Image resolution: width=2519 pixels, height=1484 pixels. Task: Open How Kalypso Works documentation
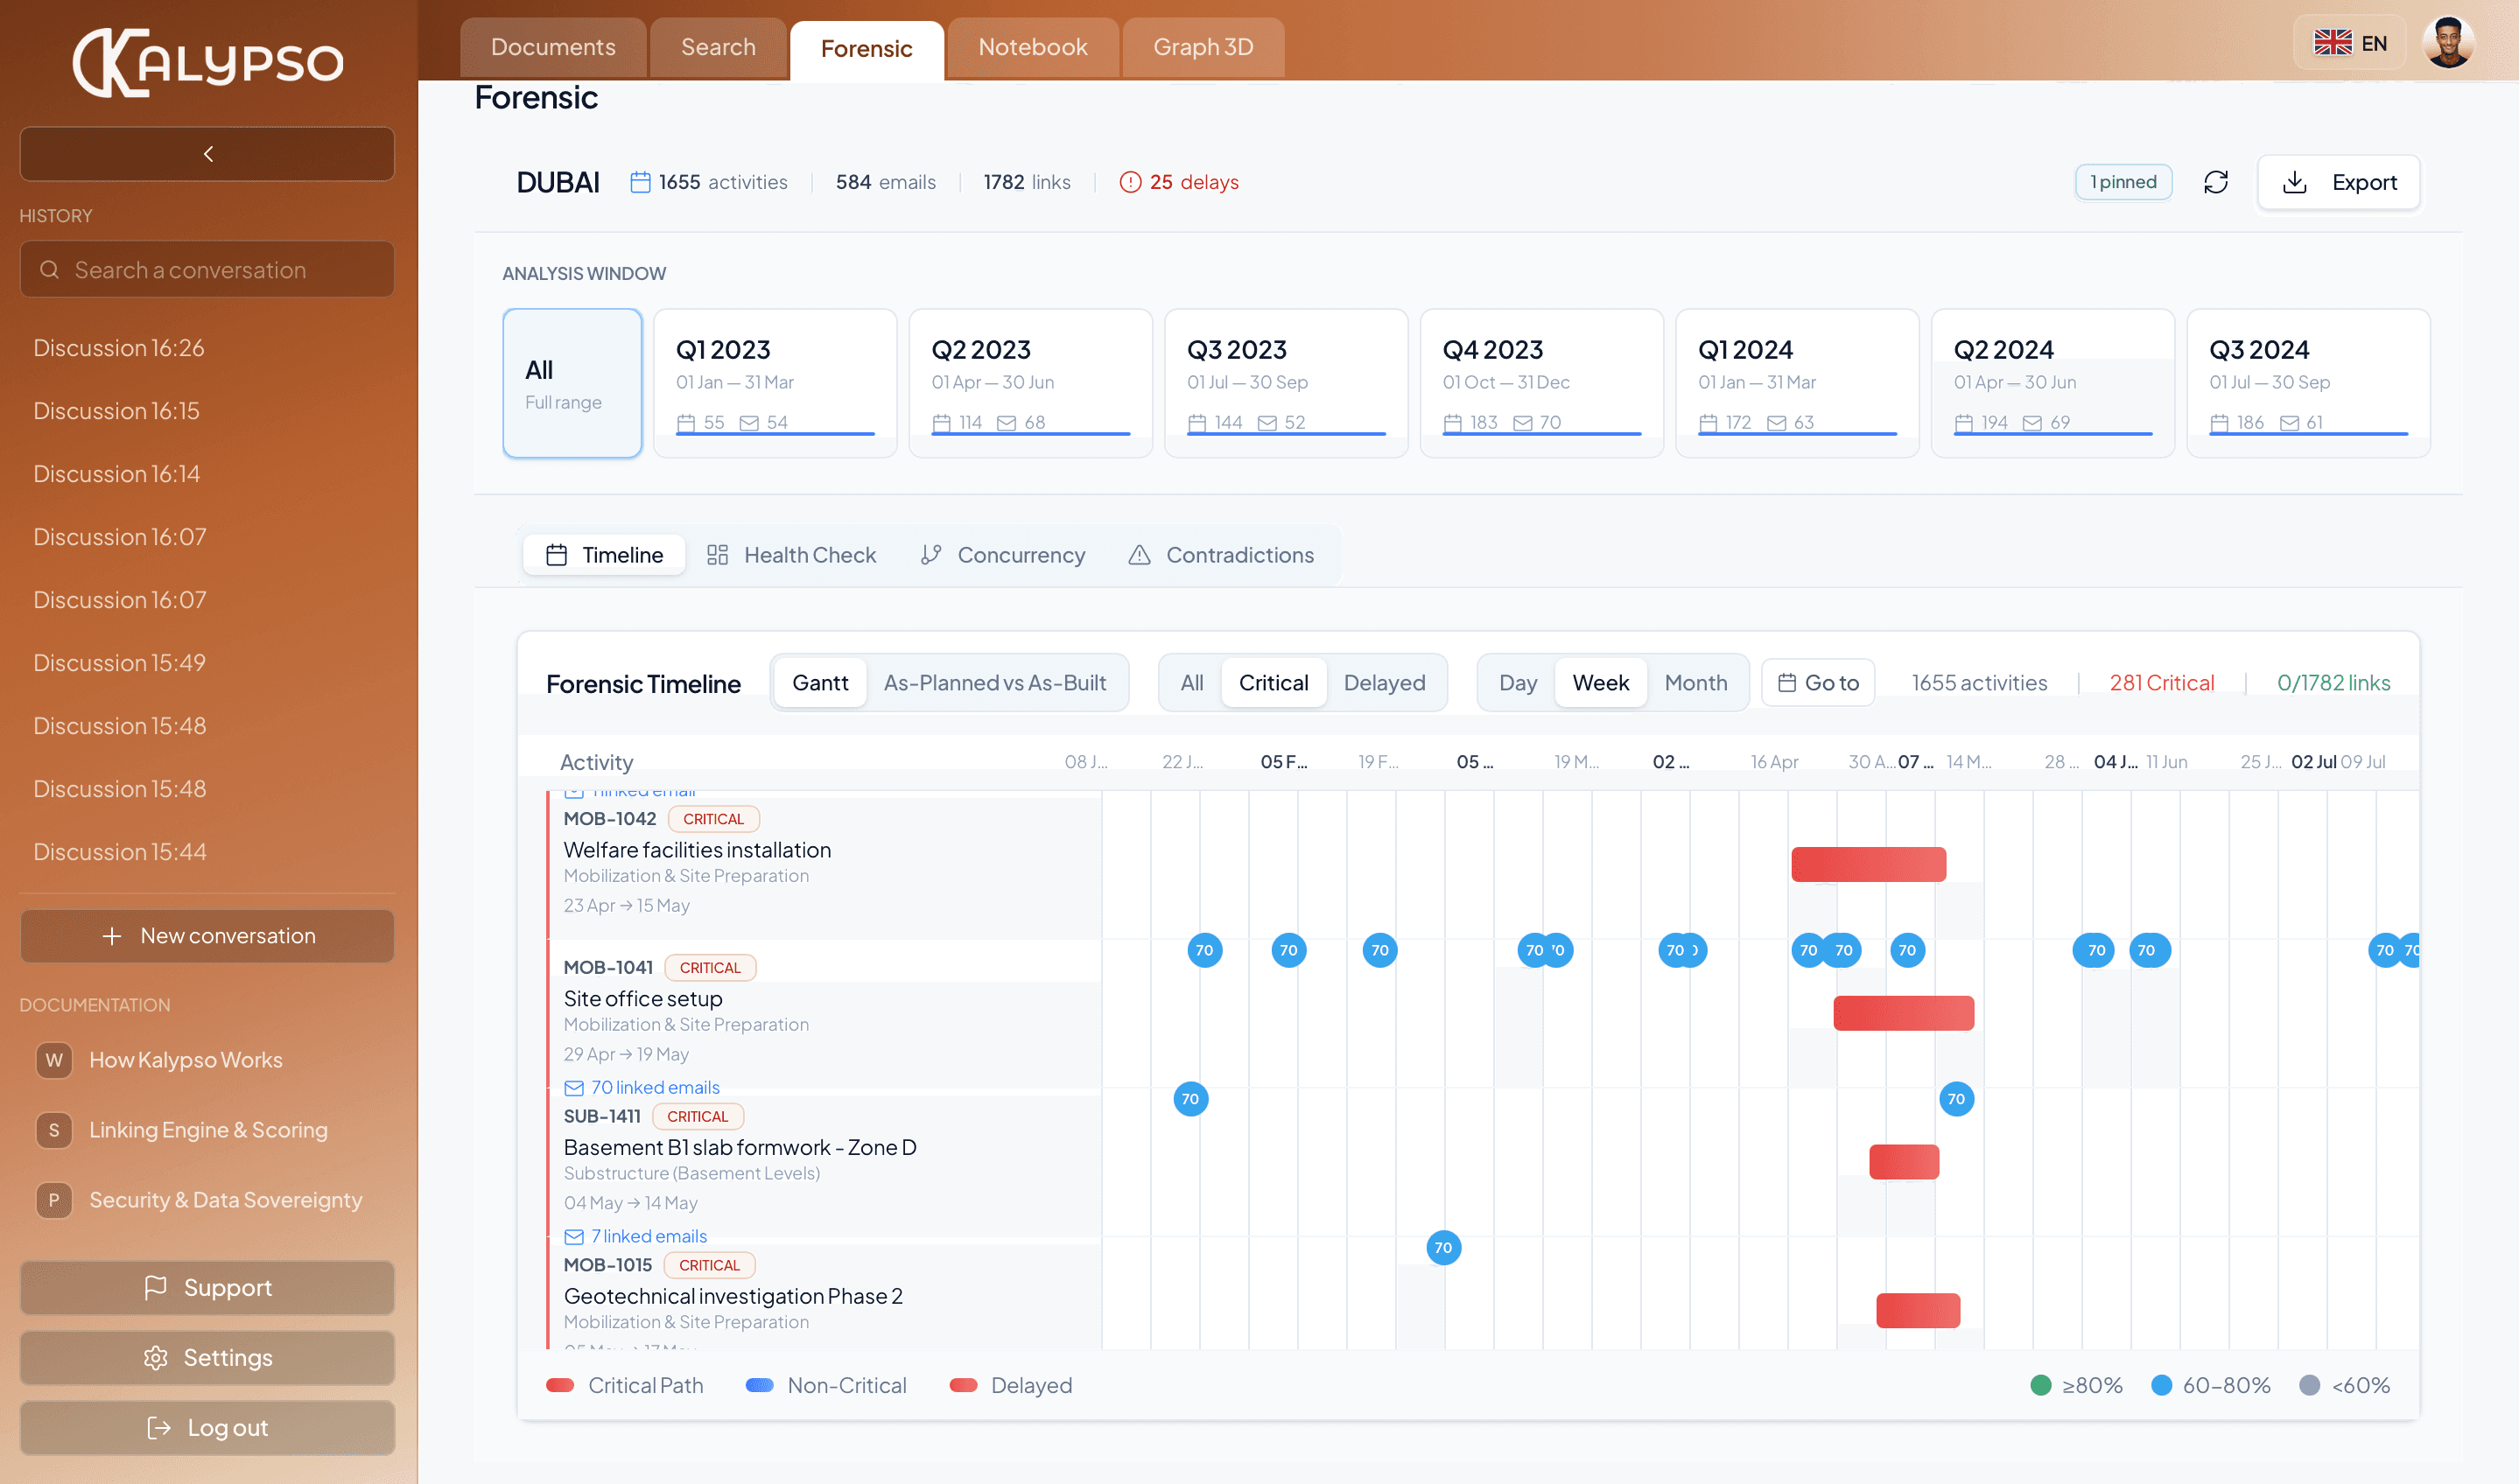click(185, 1059)
